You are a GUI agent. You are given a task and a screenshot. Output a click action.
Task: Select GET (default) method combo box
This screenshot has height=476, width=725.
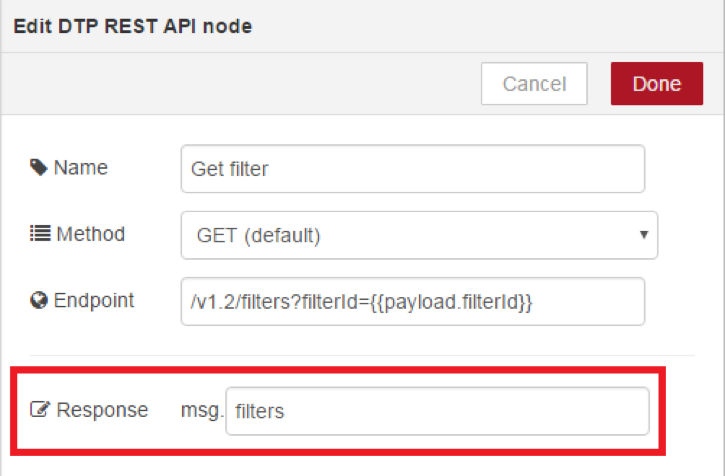[x=419, y=235]
